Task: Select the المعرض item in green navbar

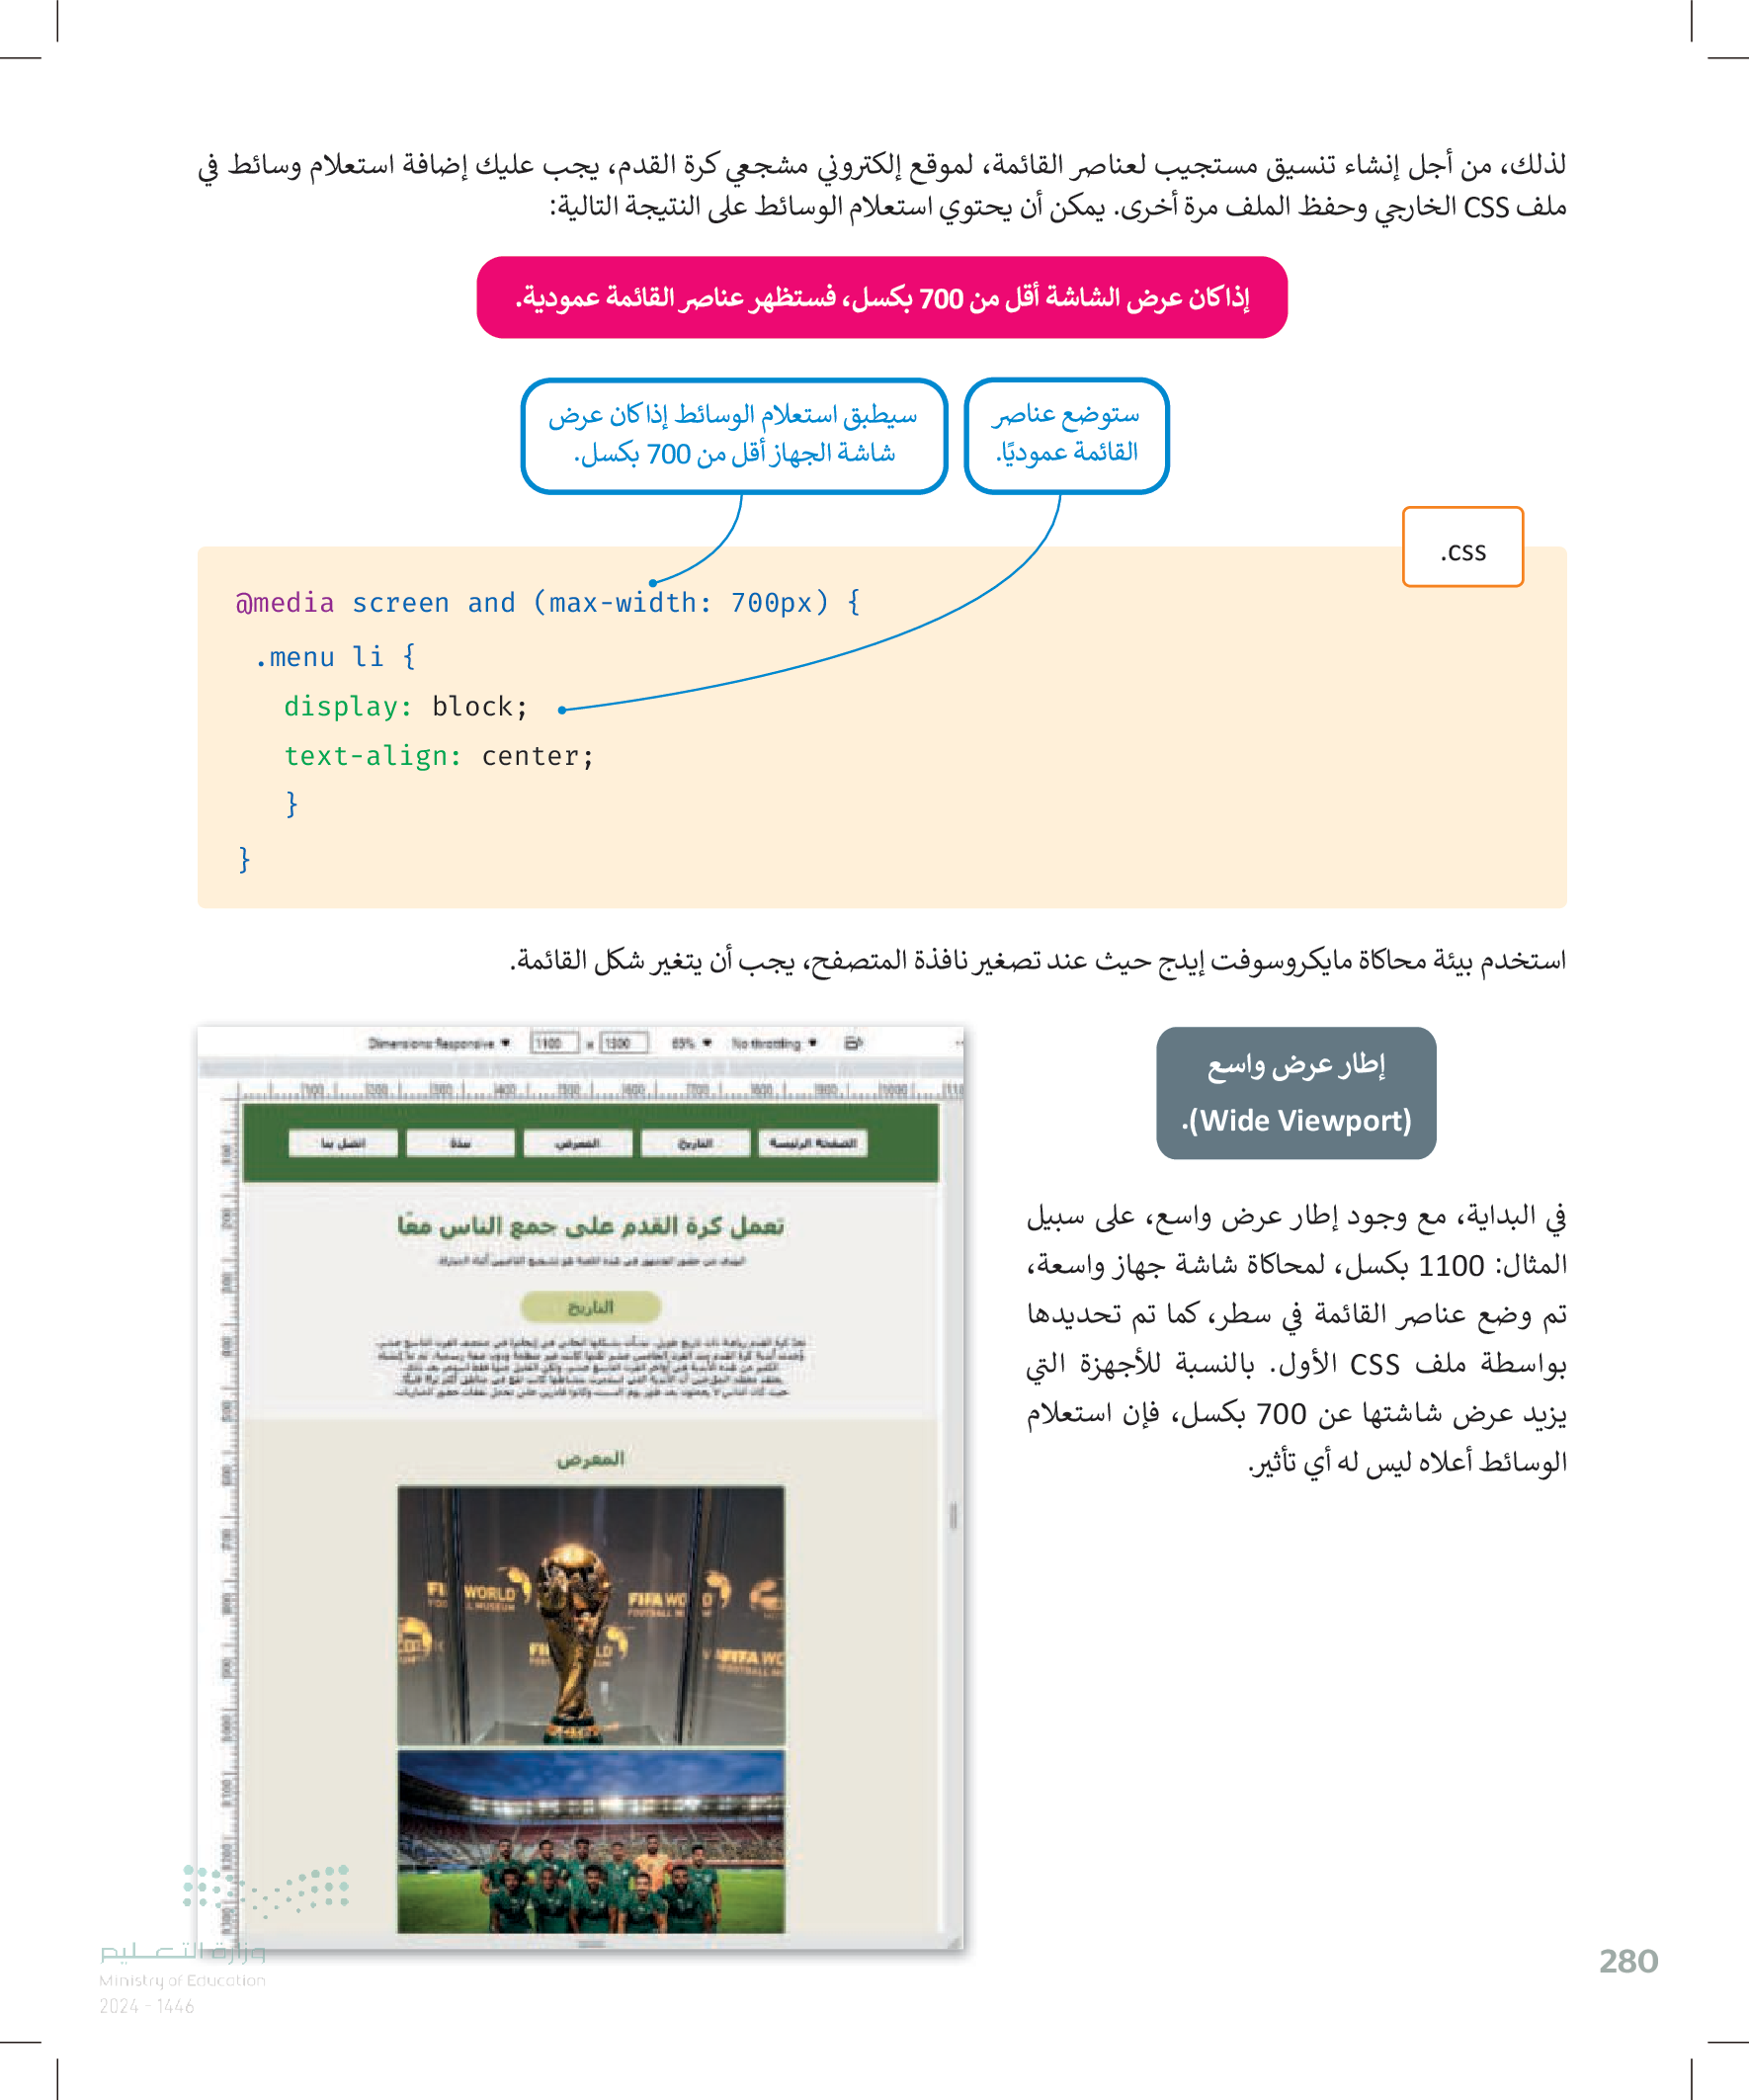Action: (577, 1143)
